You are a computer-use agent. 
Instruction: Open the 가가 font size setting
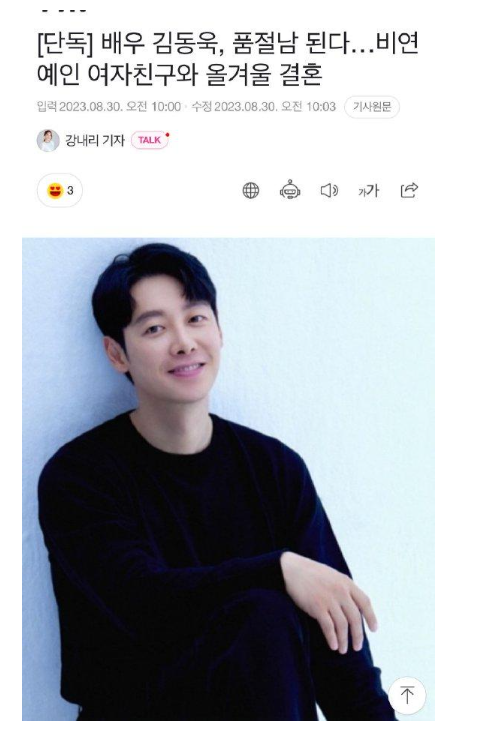[x=369, y=190]
